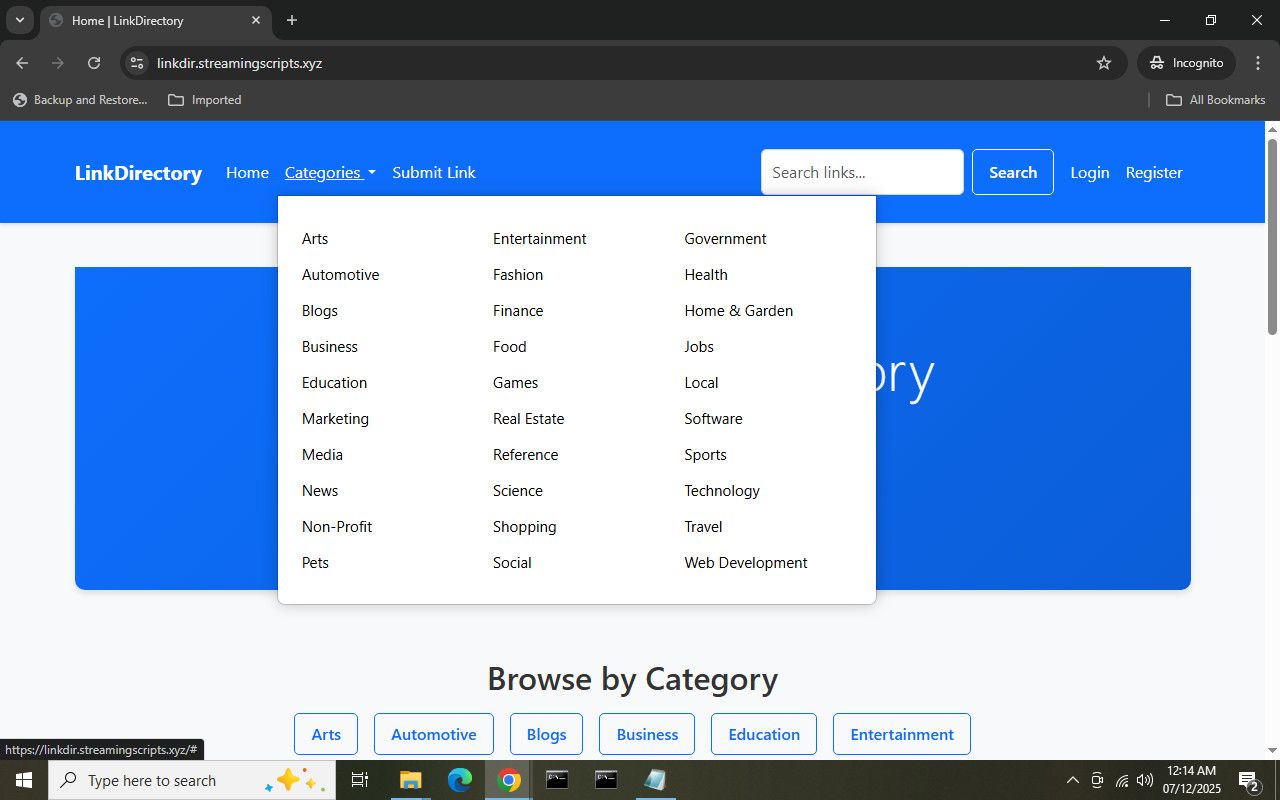Bookmark this page with the star icon
Viewport: 1280px width, 800px height.
coord(1104,63)
